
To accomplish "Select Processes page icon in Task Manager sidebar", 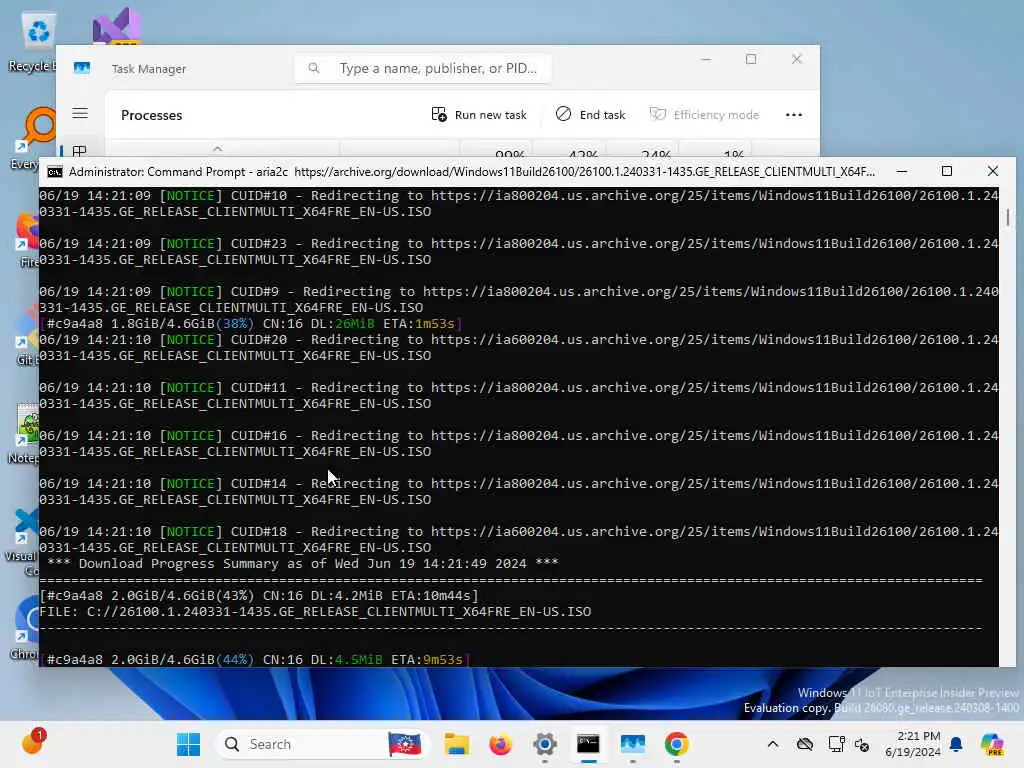I will 79,151.
